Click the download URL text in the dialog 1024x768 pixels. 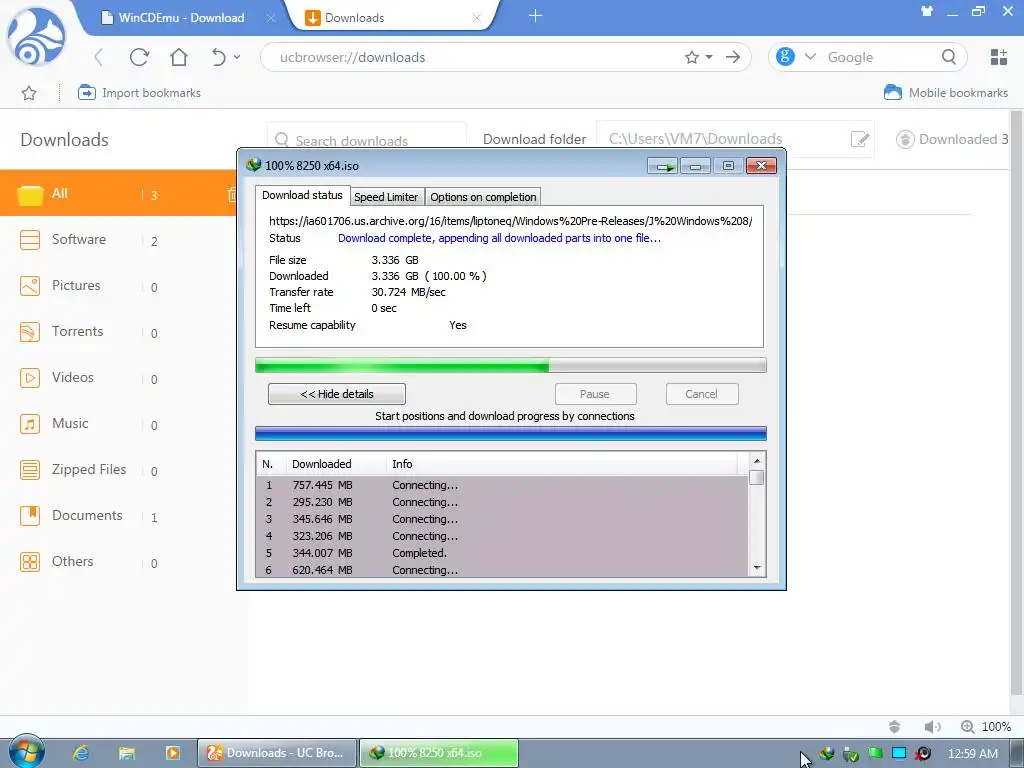[510, 221]
